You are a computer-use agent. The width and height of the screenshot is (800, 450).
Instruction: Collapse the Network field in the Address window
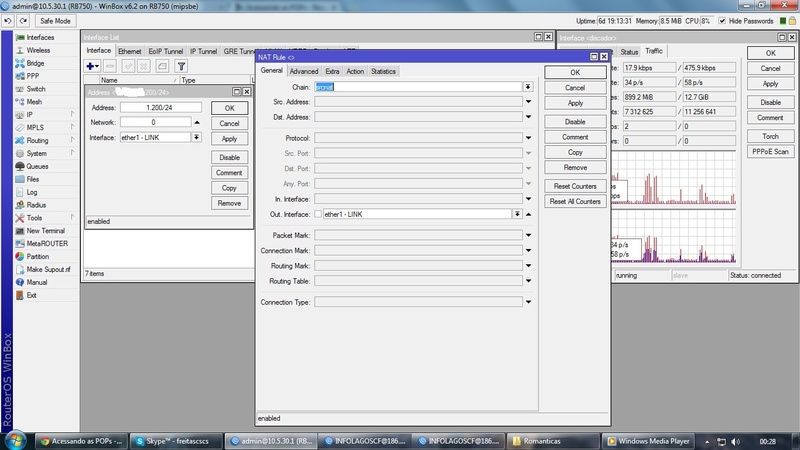[x=197, y=122]
